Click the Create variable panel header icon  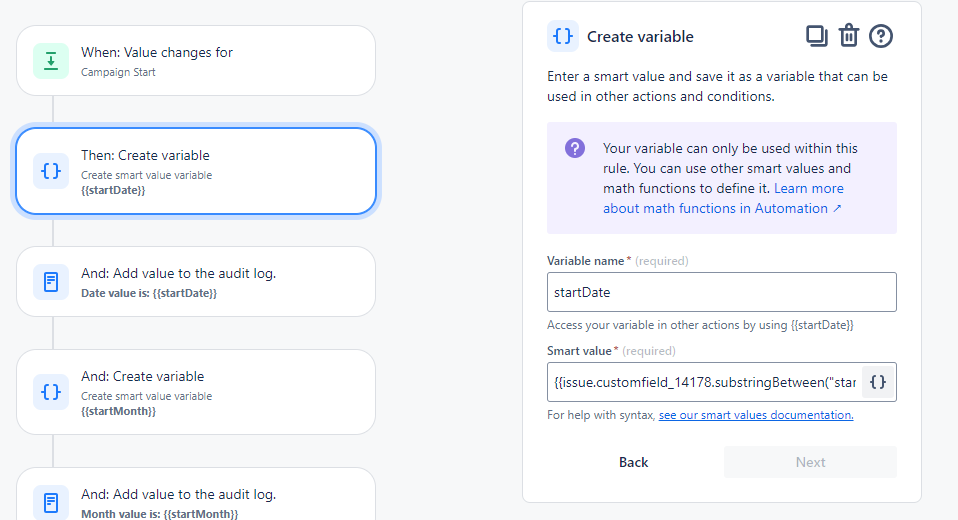563,36
